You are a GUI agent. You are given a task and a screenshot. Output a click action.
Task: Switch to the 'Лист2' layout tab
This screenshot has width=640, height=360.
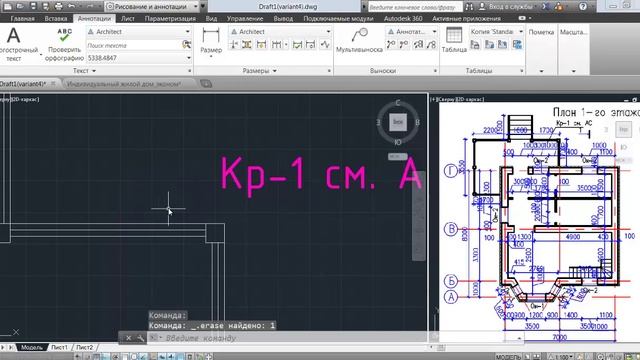tap(84, 347)
